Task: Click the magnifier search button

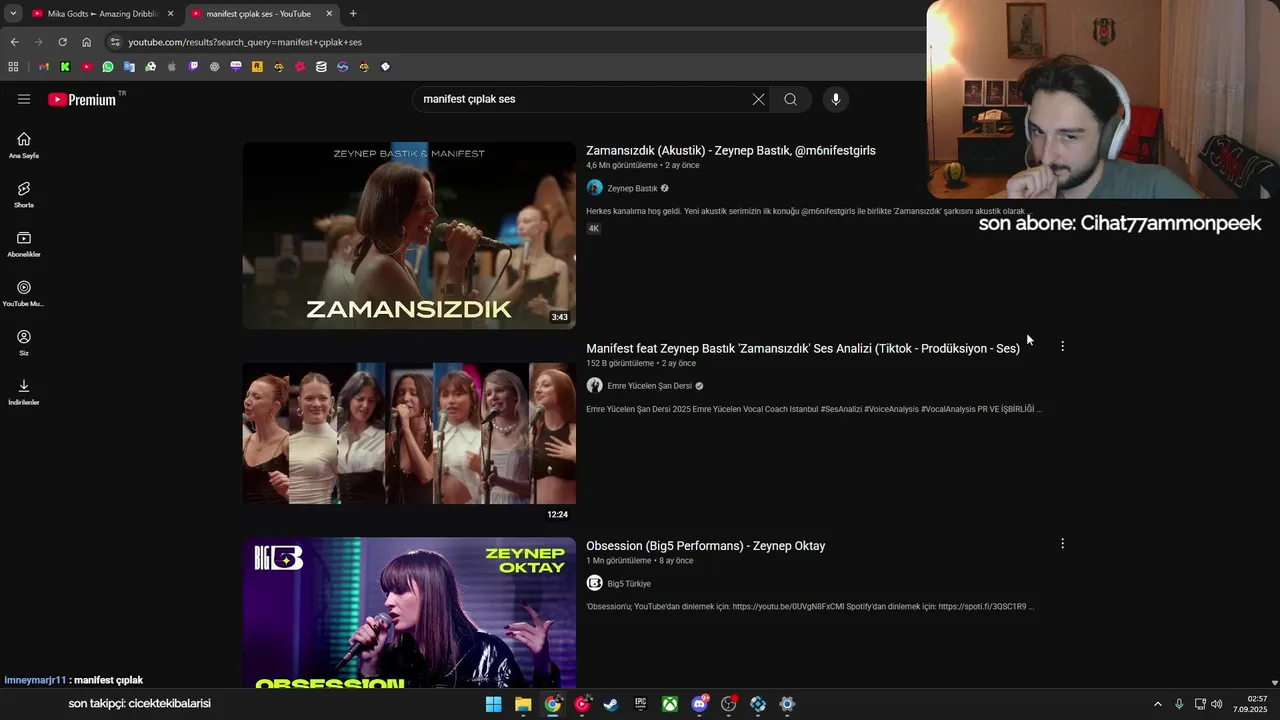Action: pos(790,99)
